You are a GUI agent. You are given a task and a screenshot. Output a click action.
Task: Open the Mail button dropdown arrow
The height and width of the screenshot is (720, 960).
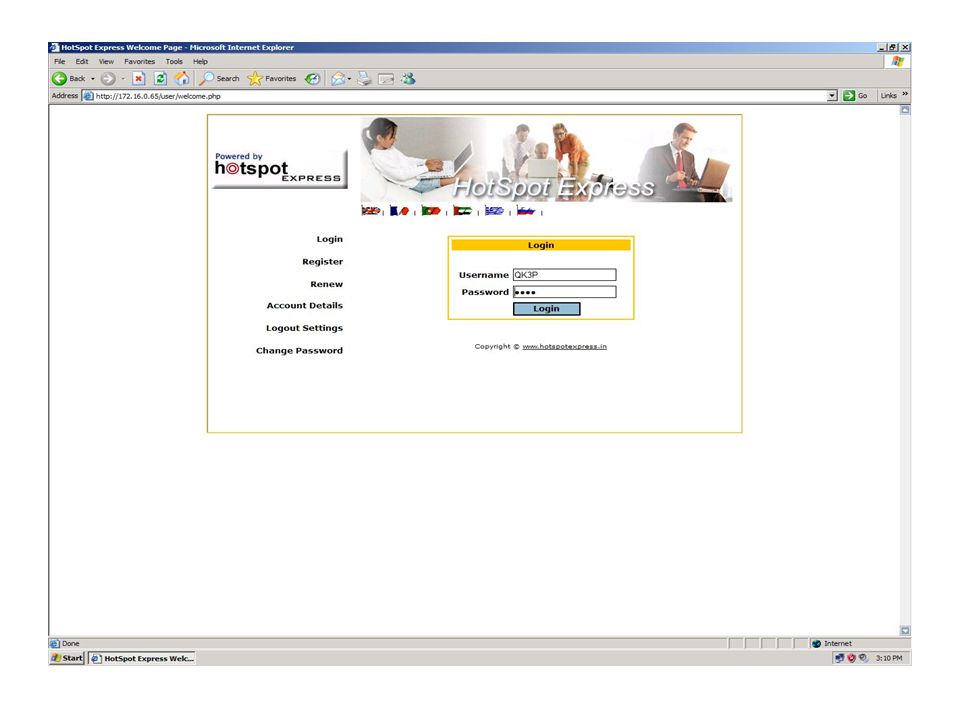tap(349, 79)
